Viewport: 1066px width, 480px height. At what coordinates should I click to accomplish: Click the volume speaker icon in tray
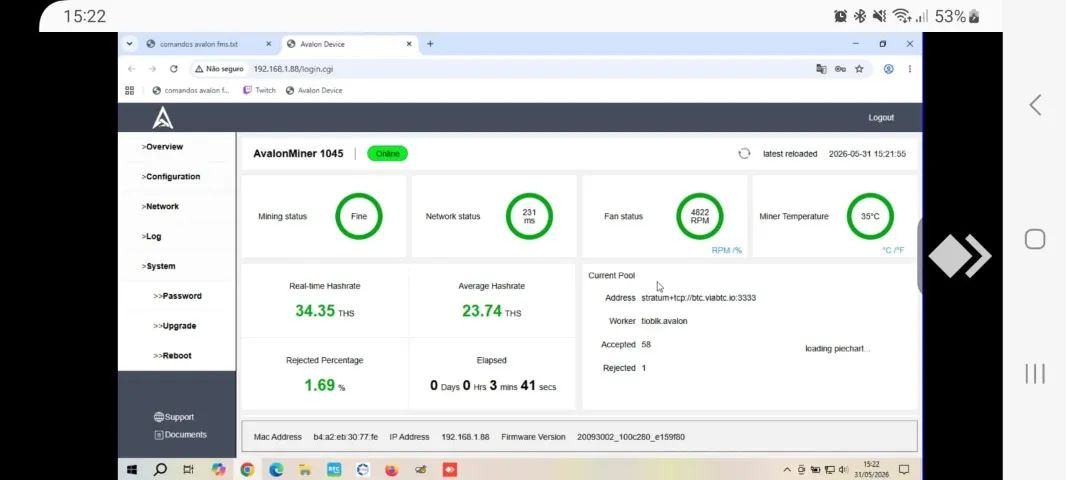[844, 469]
